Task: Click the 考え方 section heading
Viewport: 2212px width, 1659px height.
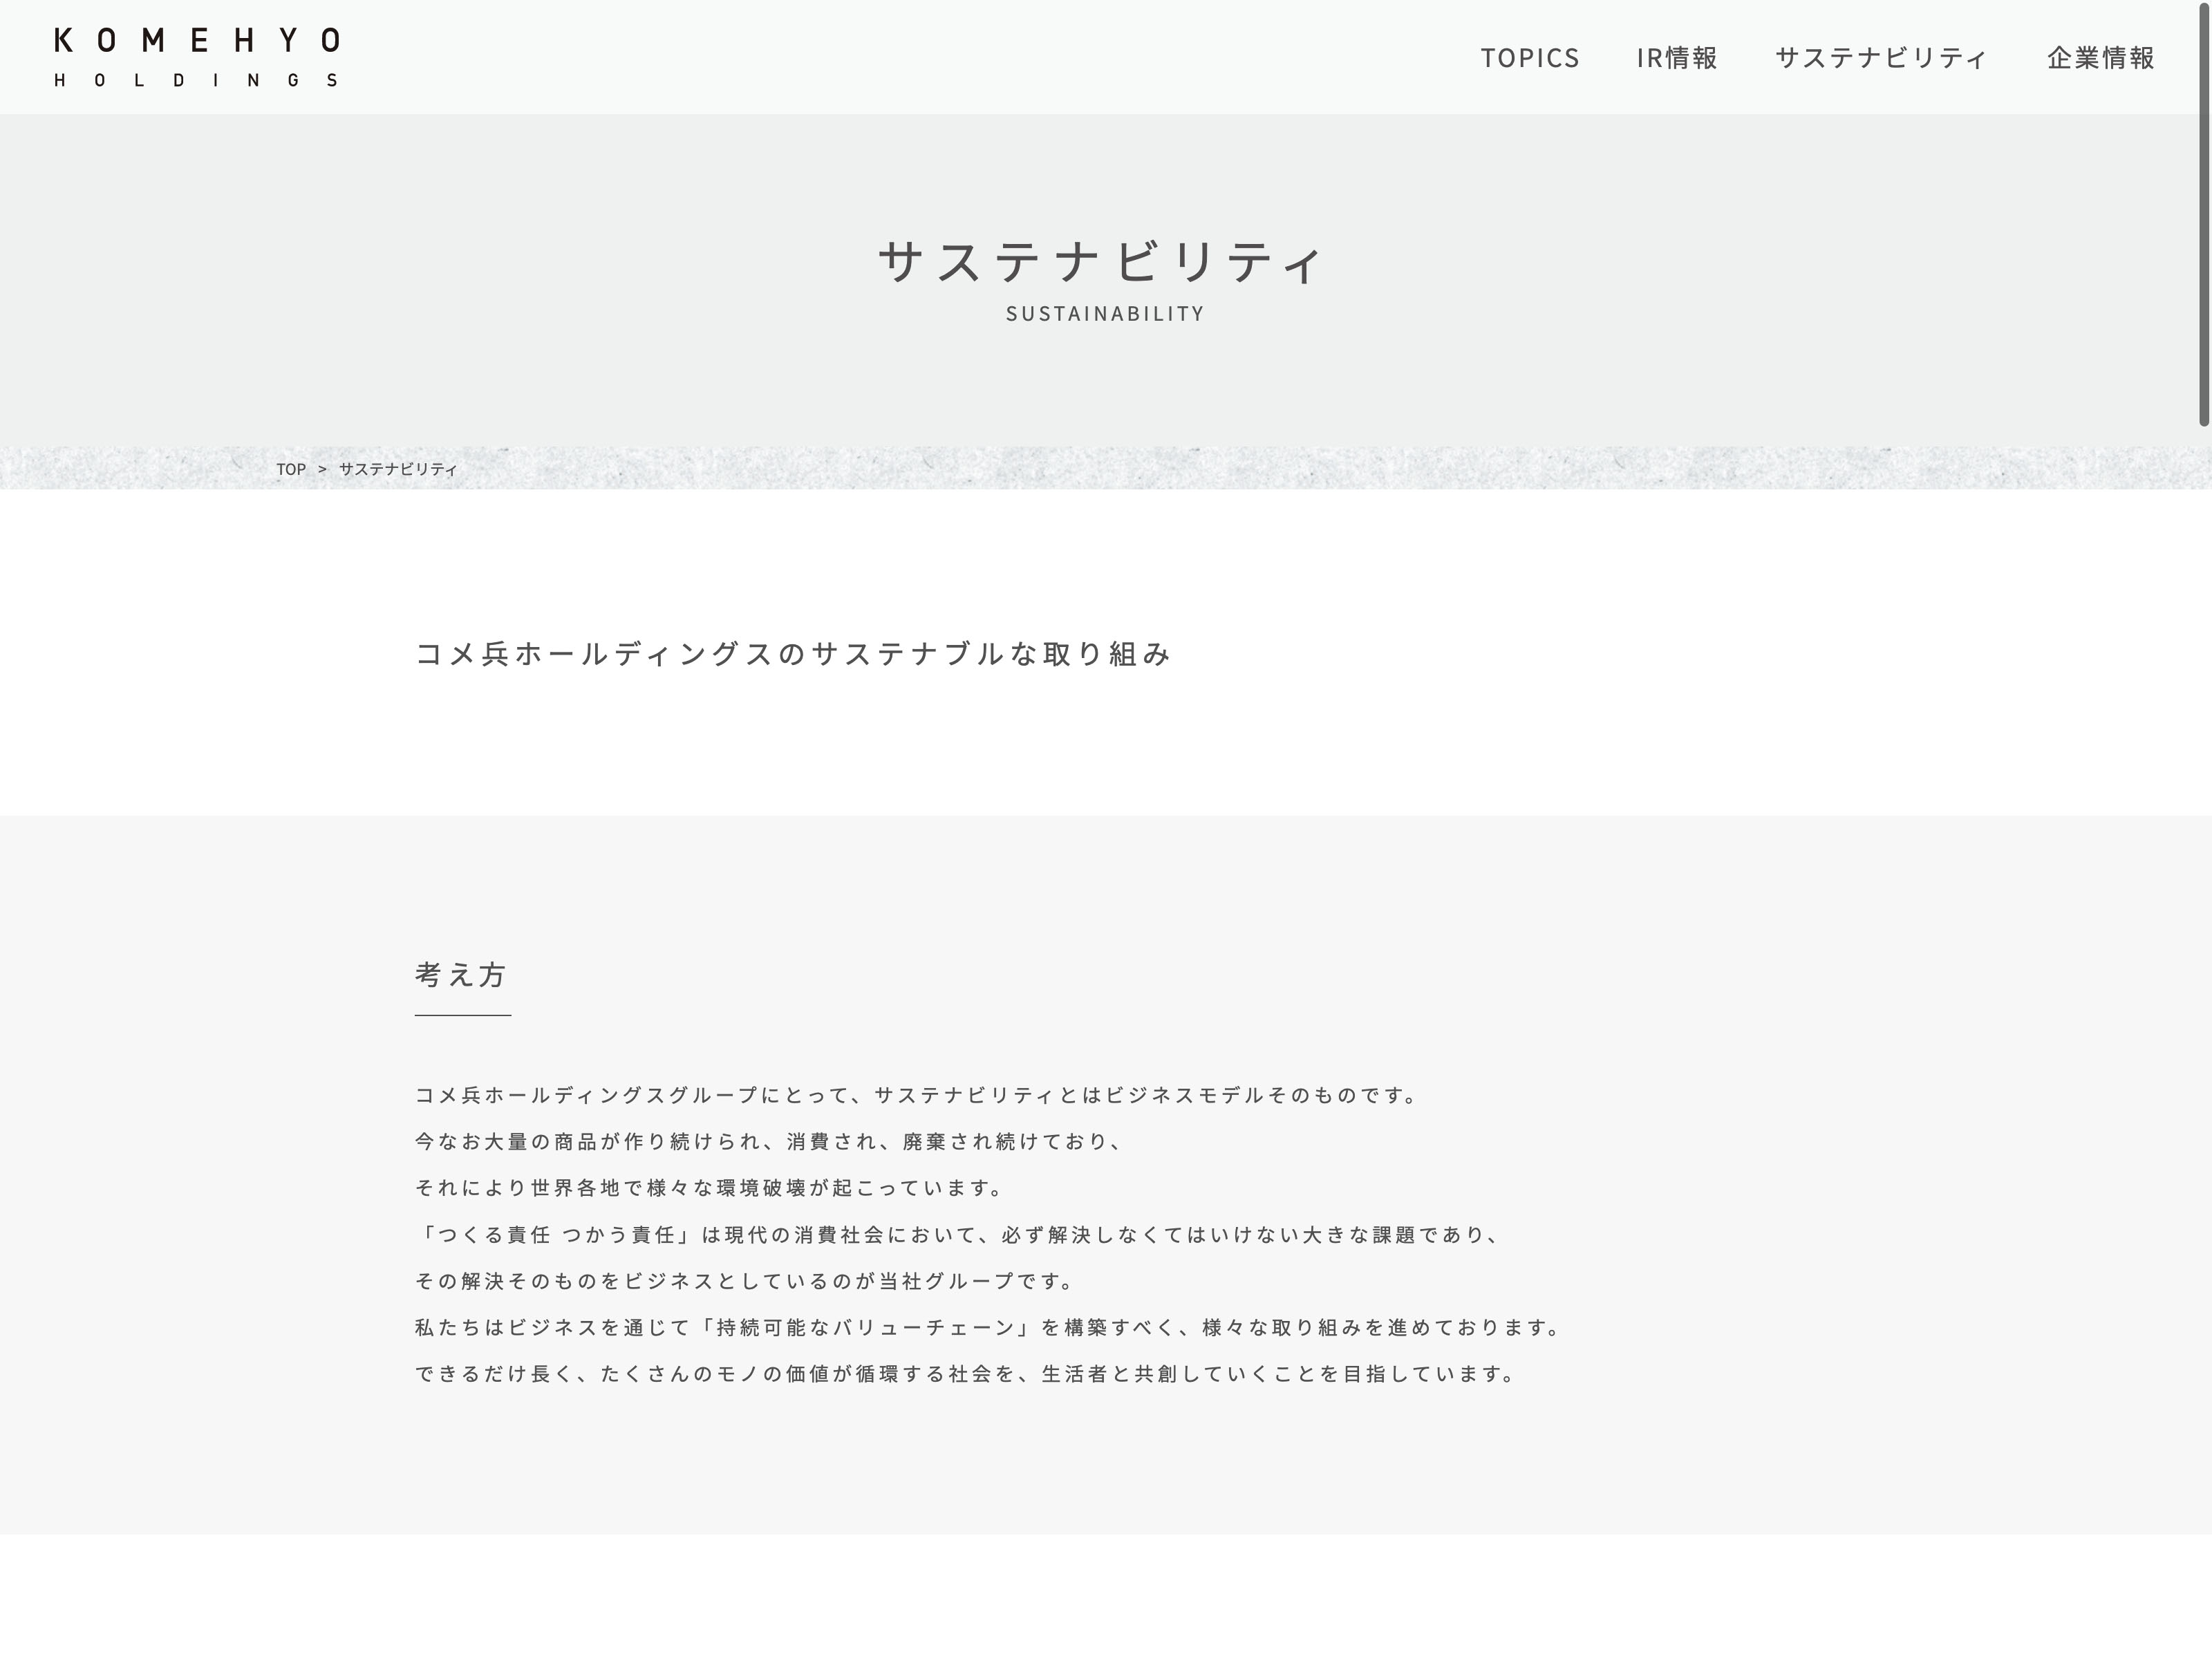Action: pyautogui.click(x=462, y=974)
